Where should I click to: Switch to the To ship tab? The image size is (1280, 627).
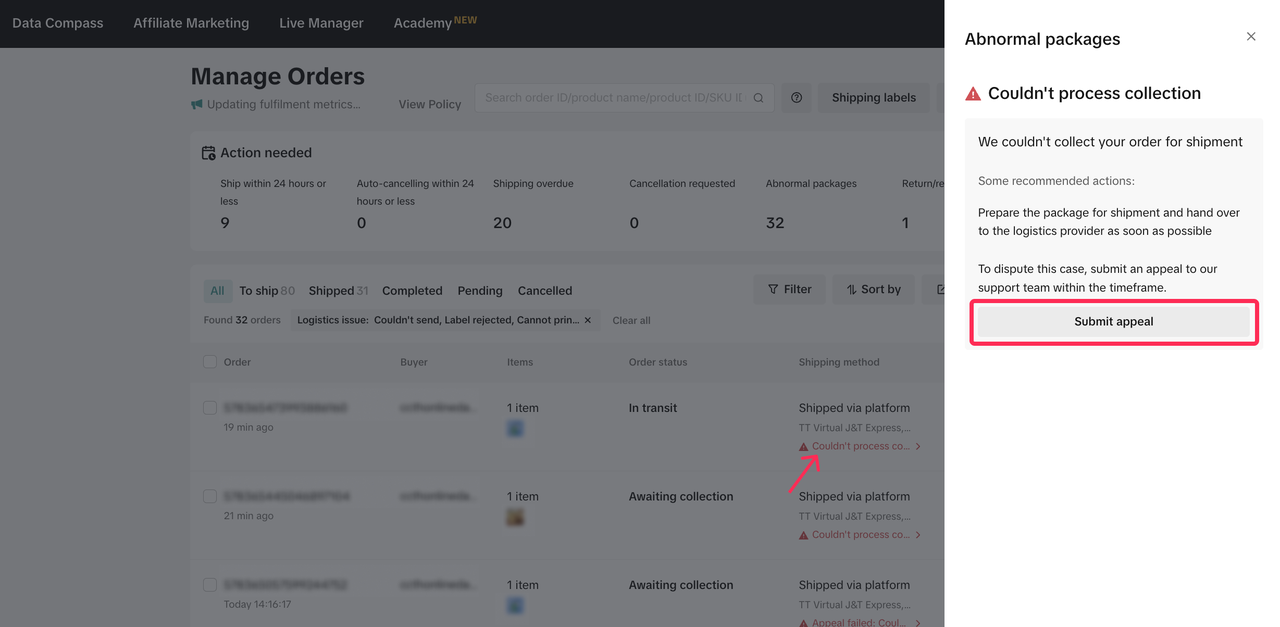(x=266, y=291)
